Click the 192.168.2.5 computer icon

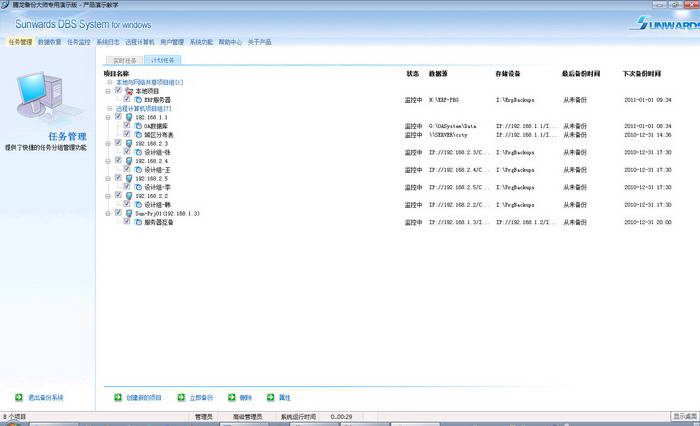[129, 179]
